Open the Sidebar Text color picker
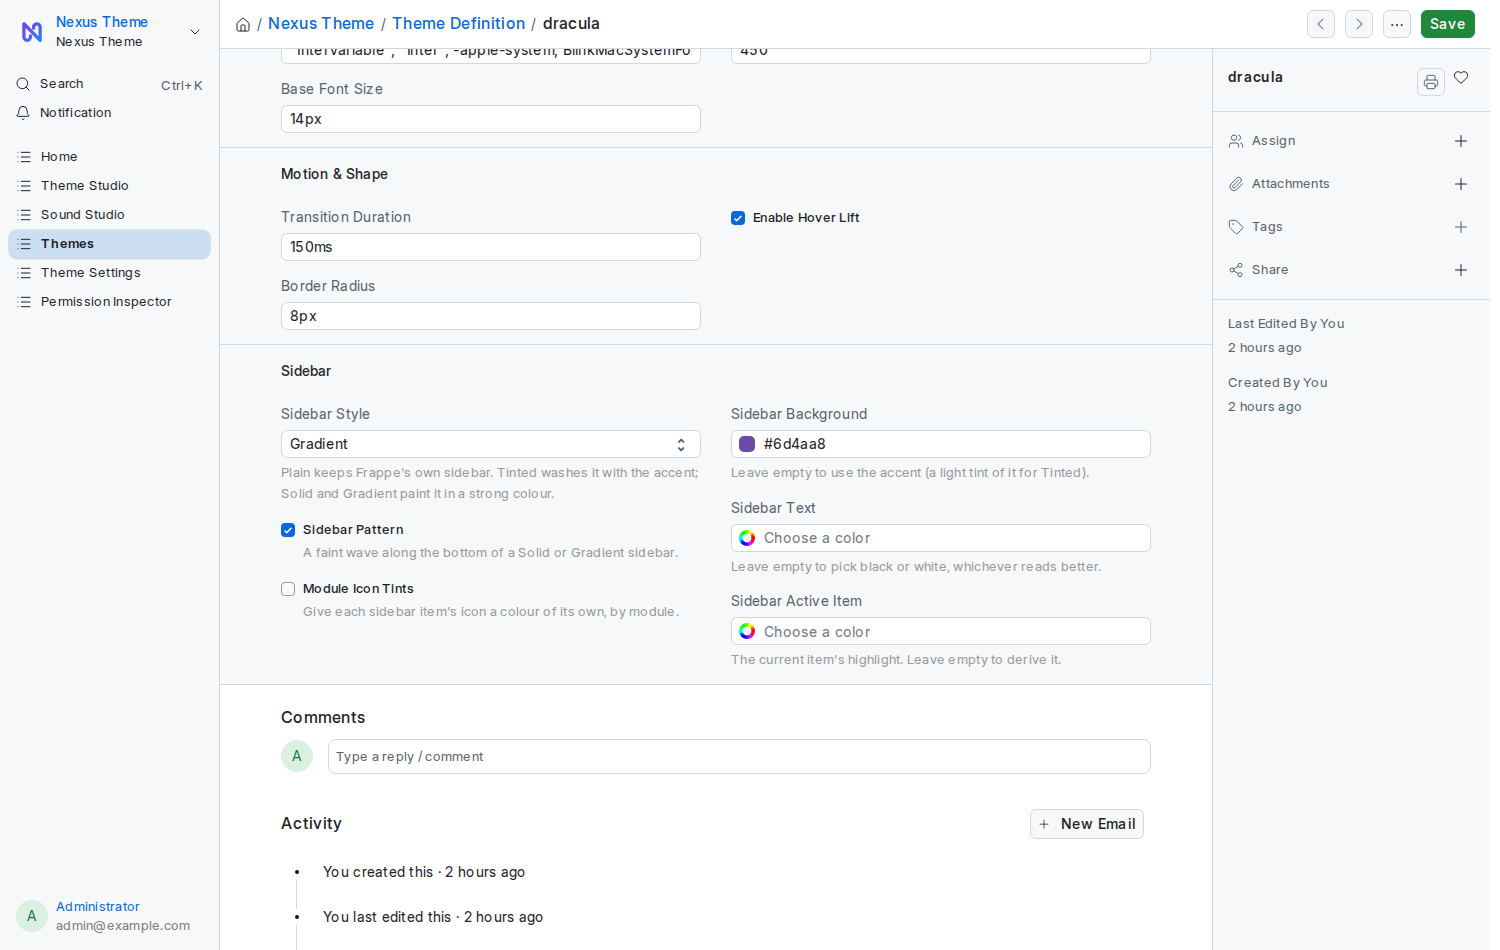The height and width of the screenshot is (950, 1500). tap(940, 538)
